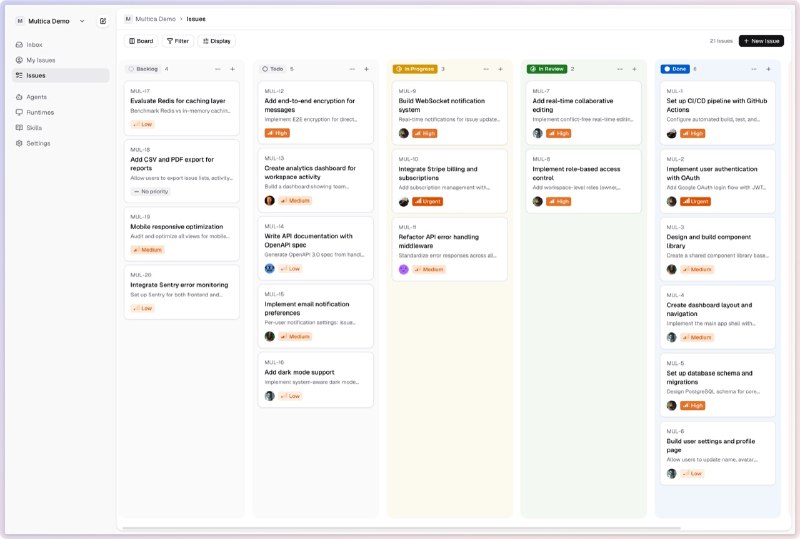The width and height of the screenshot is (800, 539).
Task: Open Add dark mode support card
Action: 316,380
